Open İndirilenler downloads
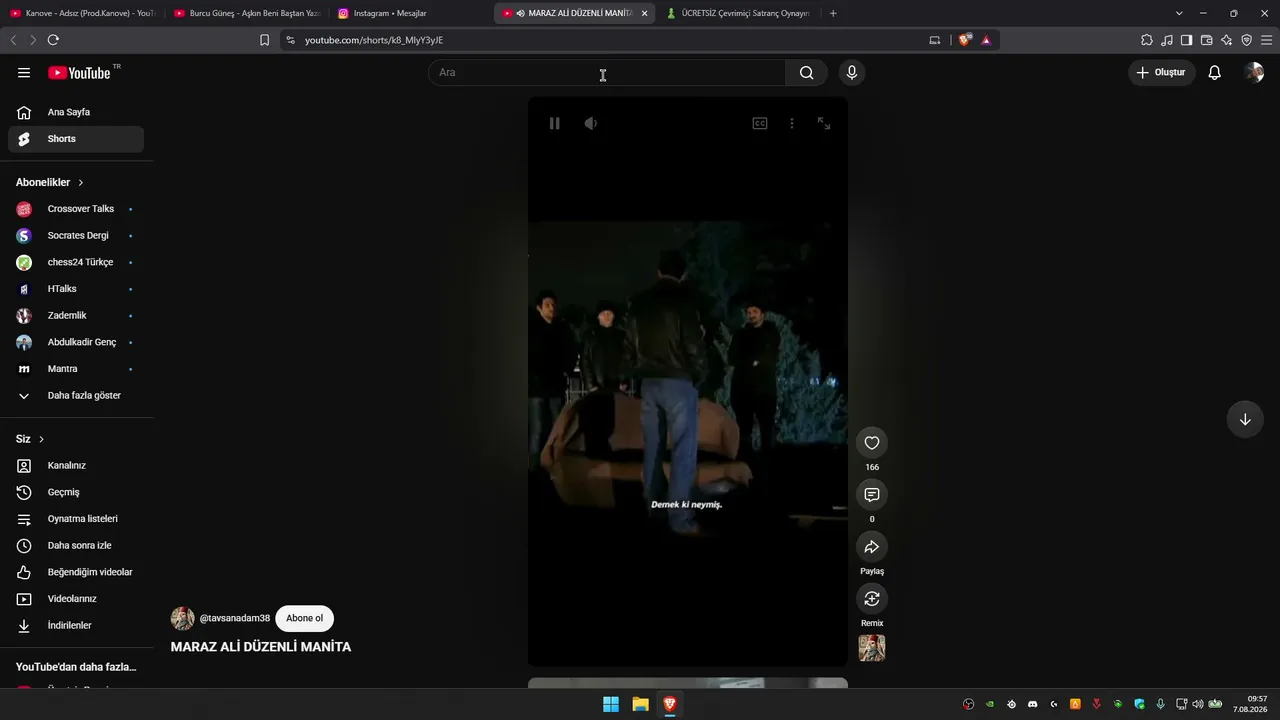 click(x=76, y=626)
